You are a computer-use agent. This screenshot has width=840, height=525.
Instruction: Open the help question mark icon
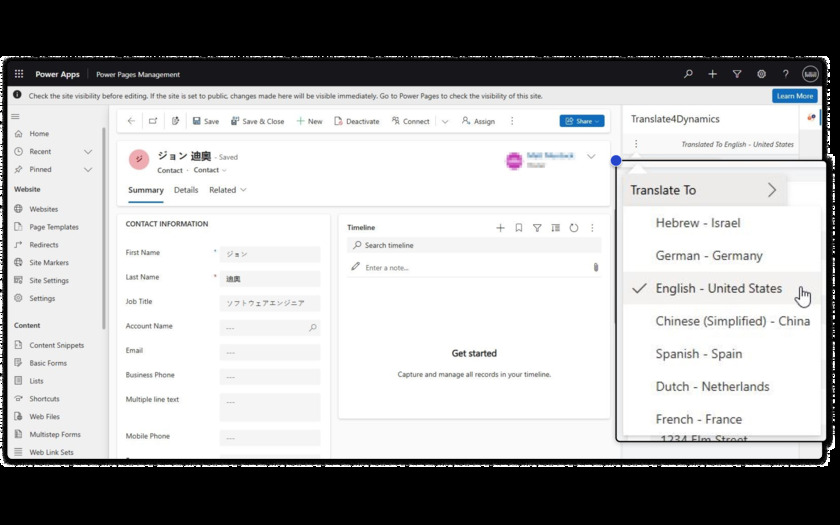click(x=785, y=74)
